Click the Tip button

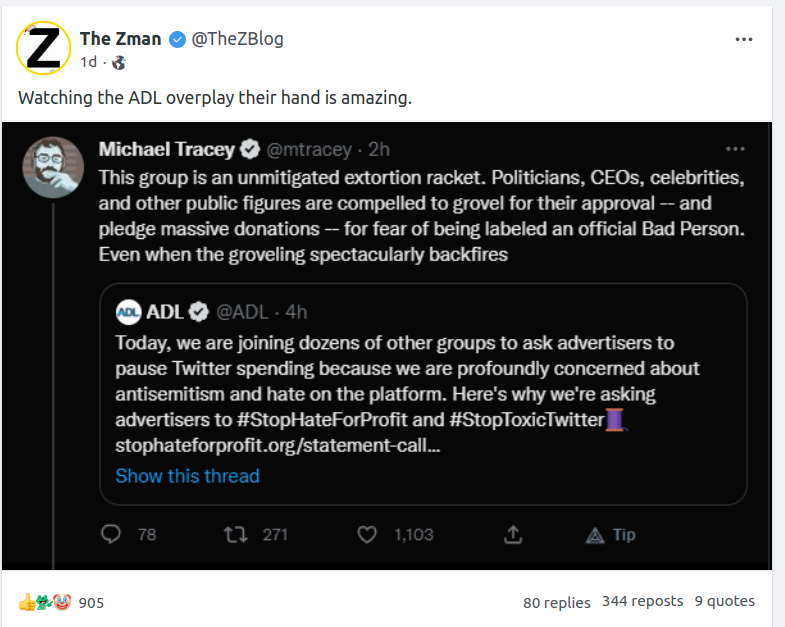611,534
